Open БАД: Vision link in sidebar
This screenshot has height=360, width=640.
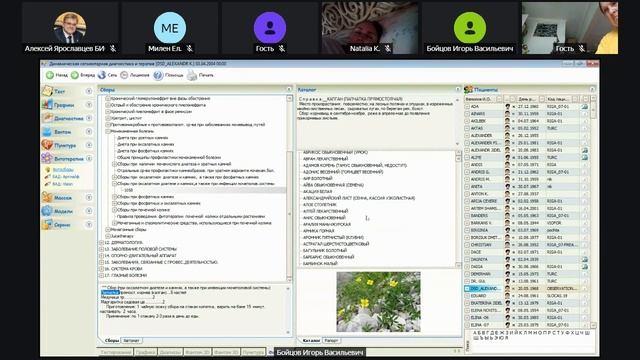pyautogui.click(x=62, y=184)
